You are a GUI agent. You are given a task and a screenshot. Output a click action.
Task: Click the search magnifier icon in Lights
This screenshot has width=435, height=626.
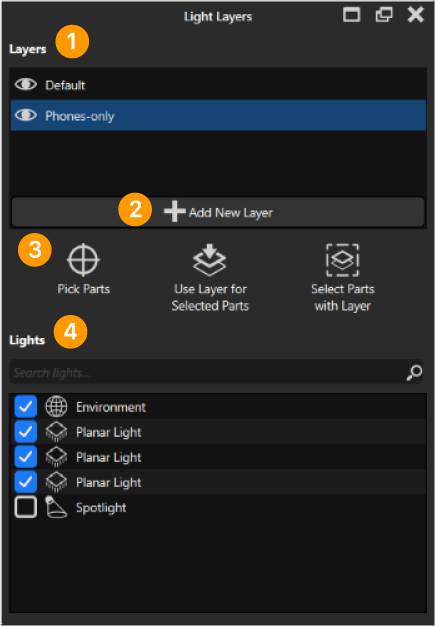pyautogui.click(x=414, y=372)
